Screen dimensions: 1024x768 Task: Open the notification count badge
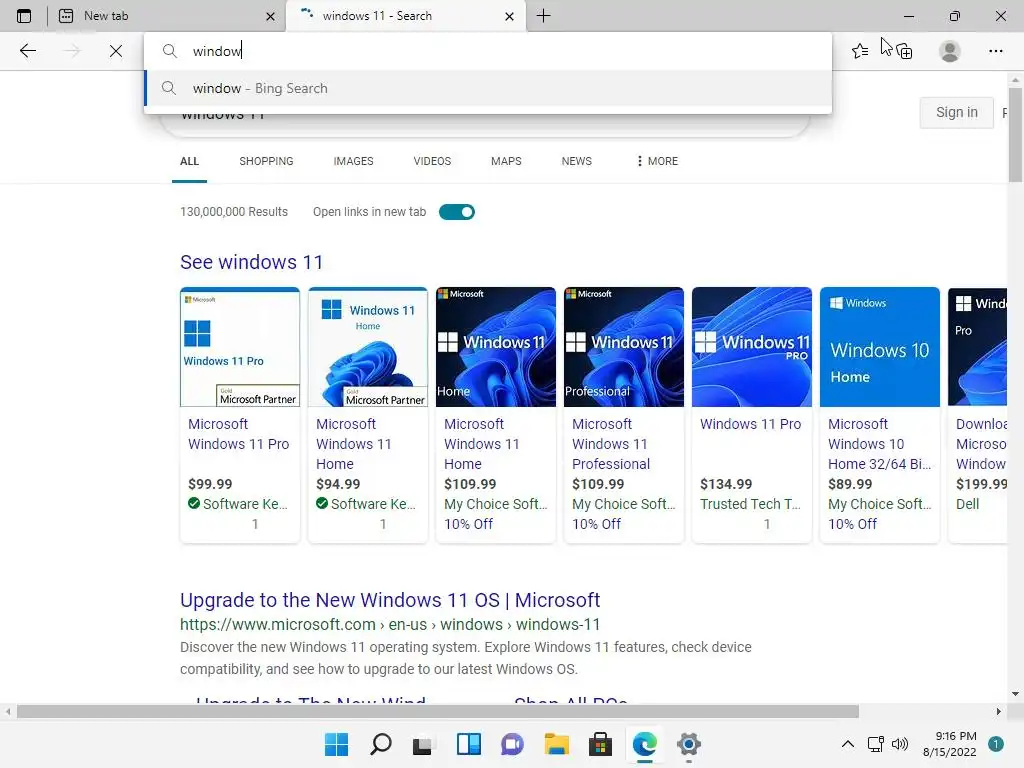[995, 744]
